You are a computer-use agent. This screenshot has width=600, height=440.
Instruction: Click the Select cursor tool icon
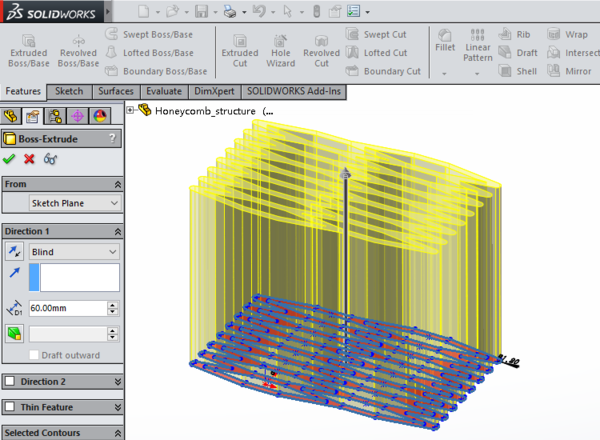(287, 11)
